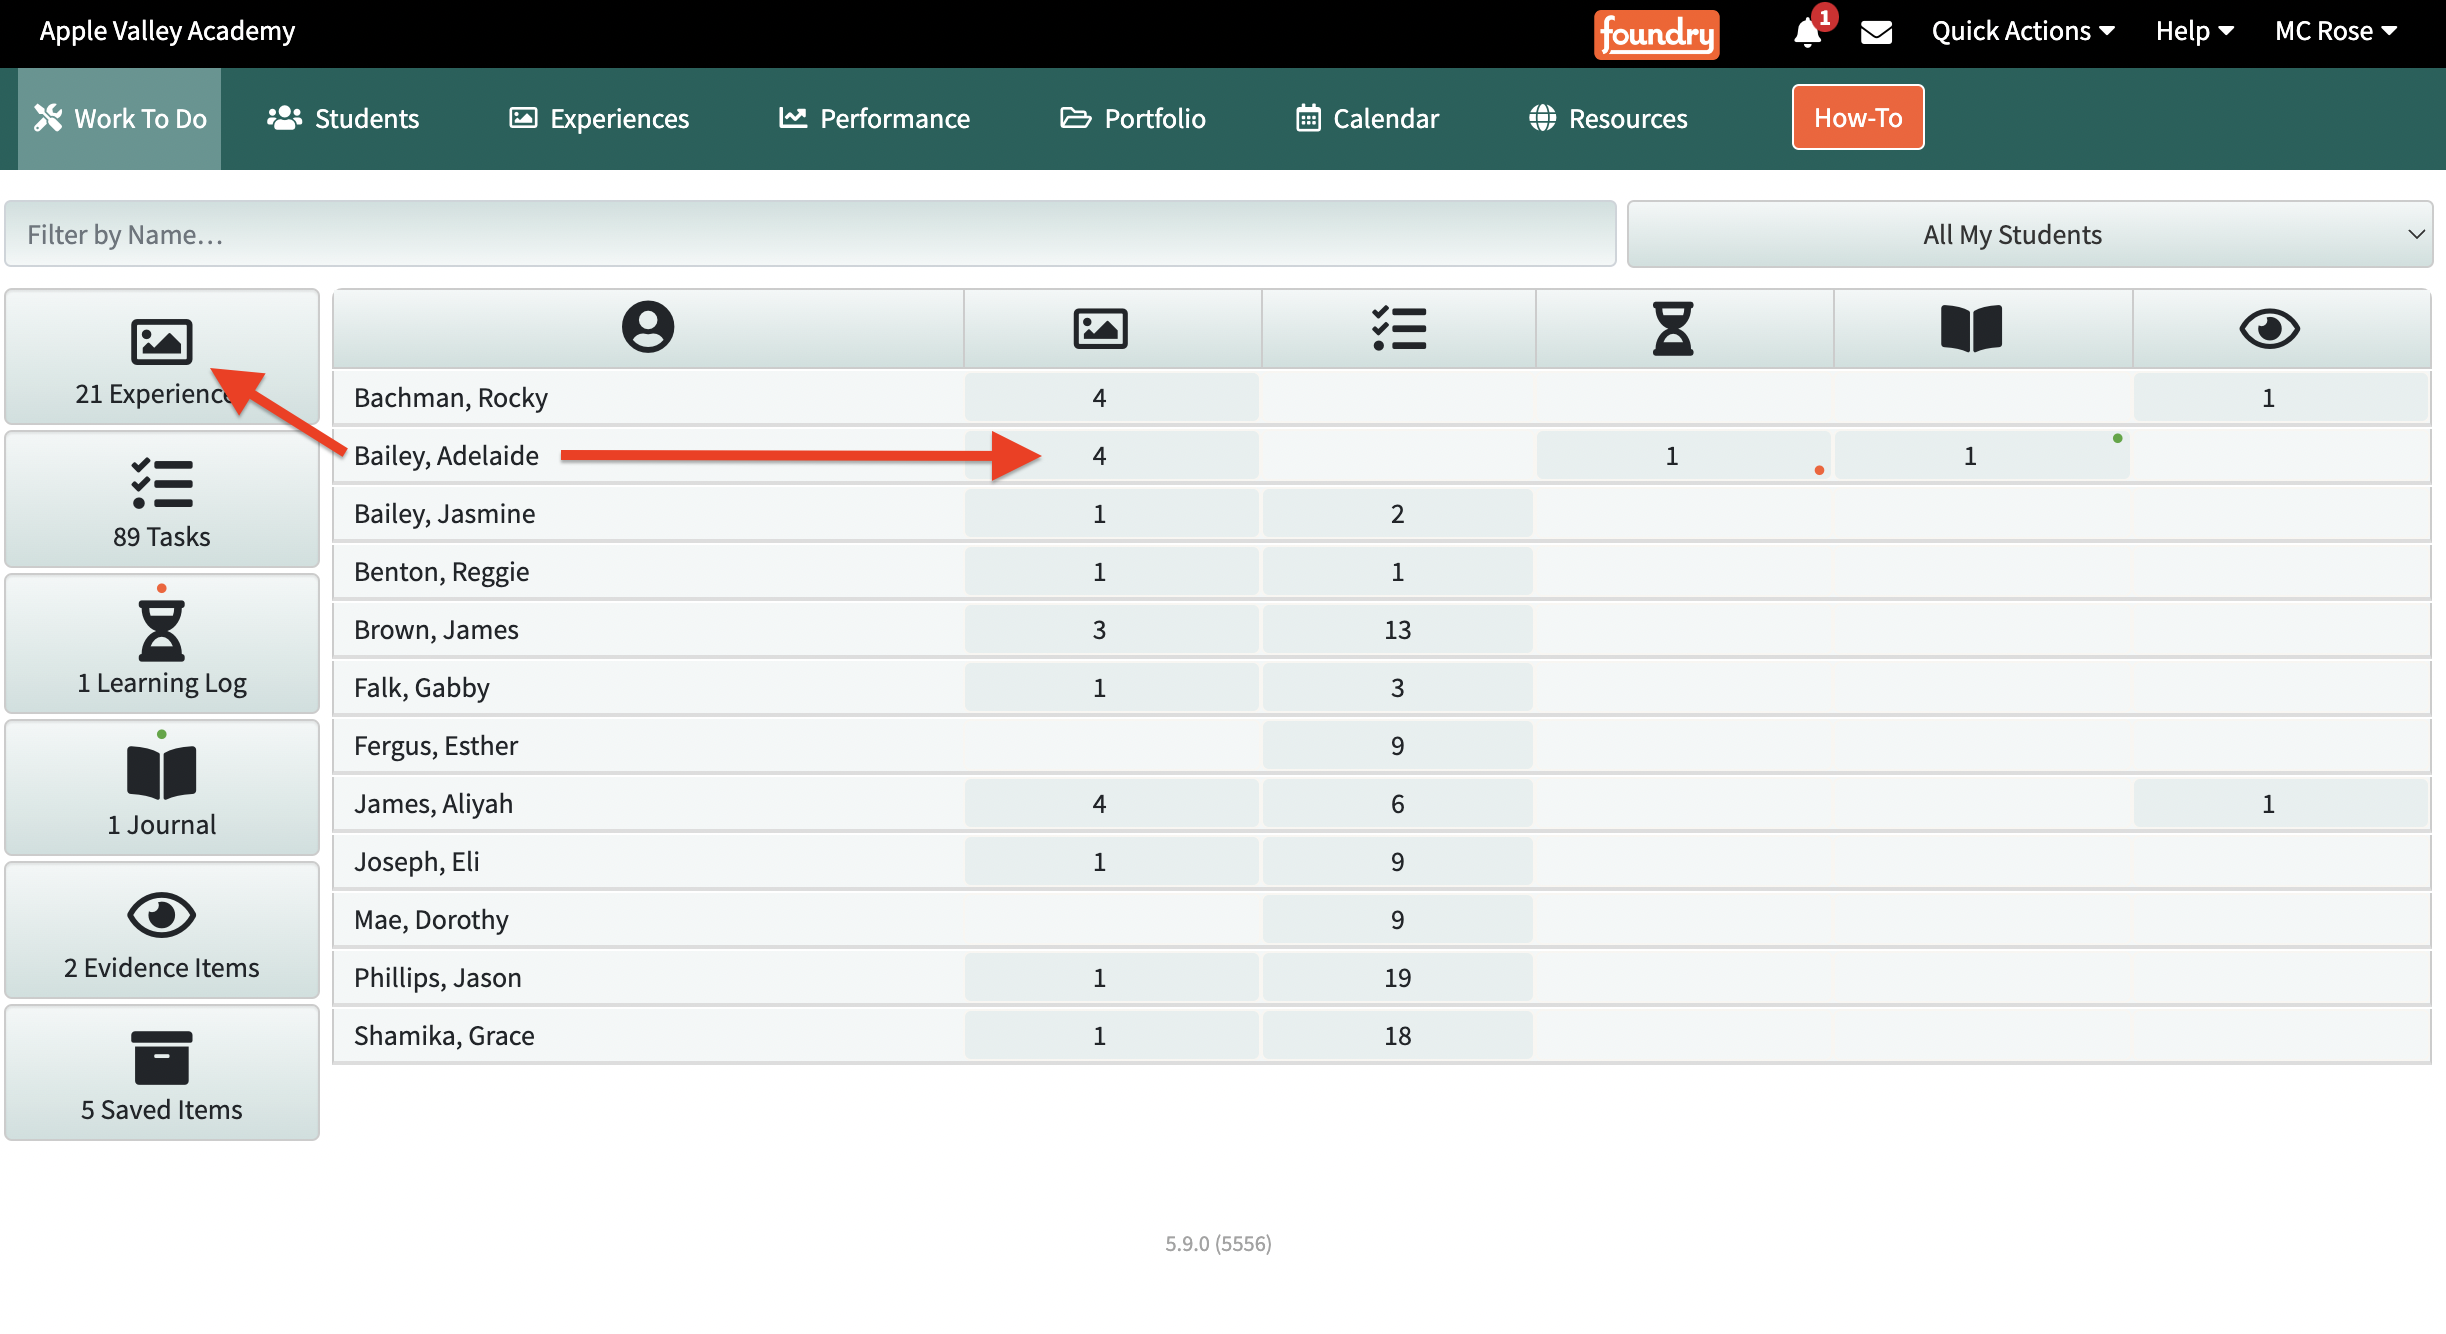Open Phillips, Jason's 19 tasks cell

(x=1397, y=978)
